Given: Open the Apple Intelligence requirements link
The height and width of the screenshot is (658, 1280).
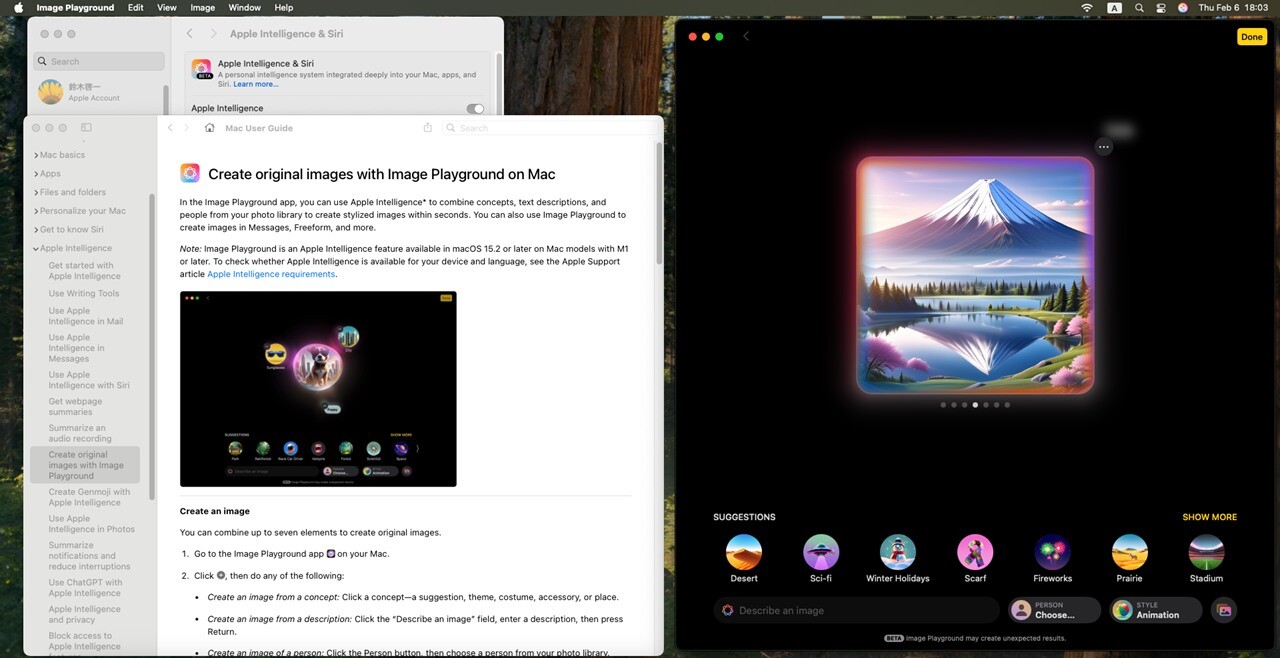Looking at the screenshot, I should pos(271,274).
